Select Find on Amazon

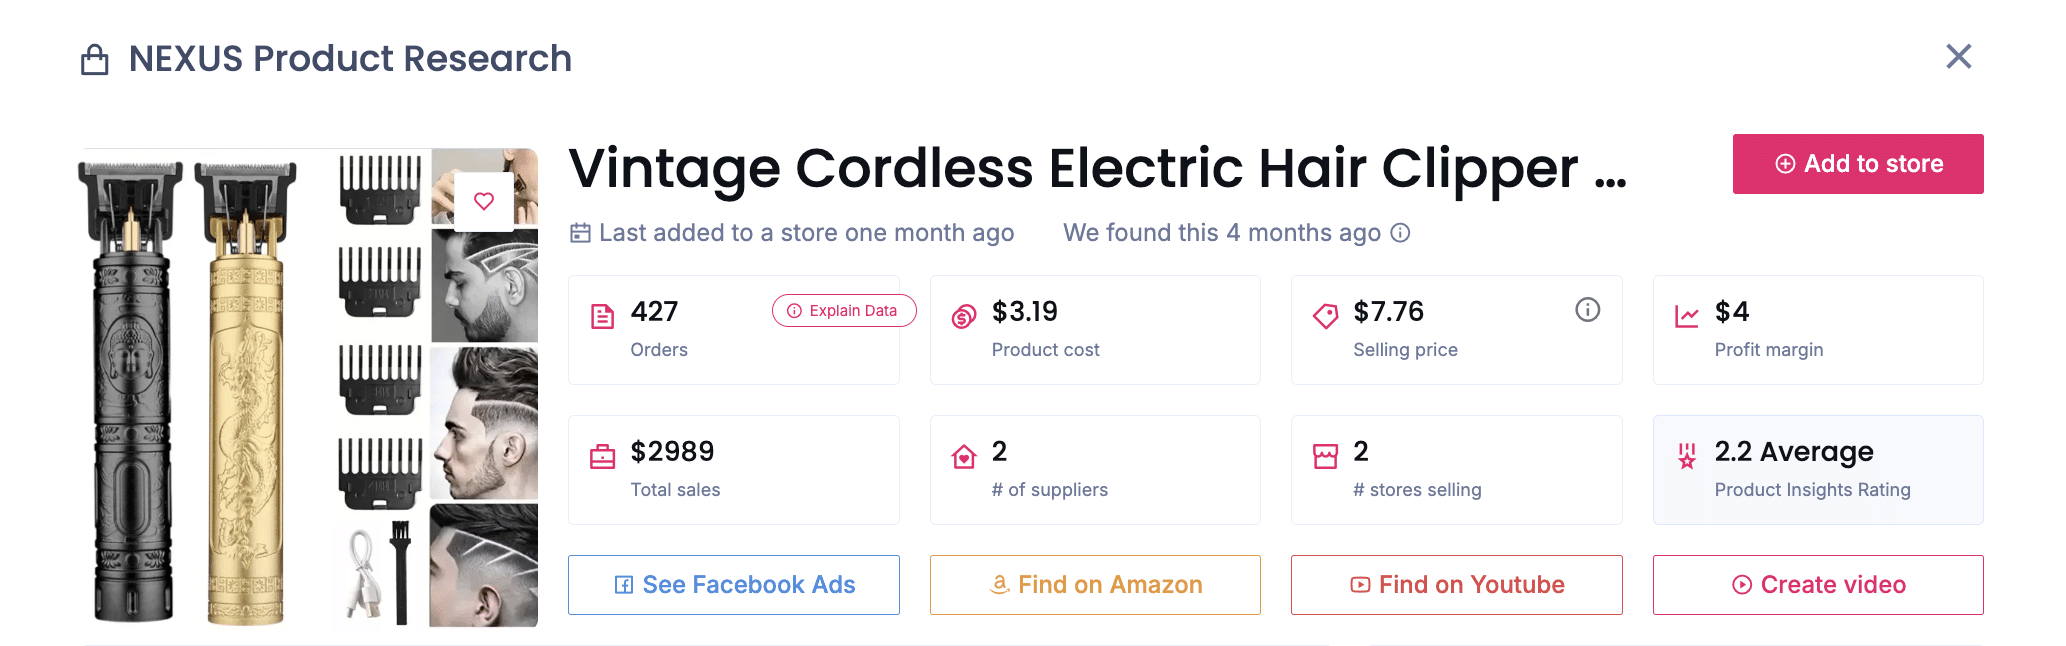(x=1094, y=585)
